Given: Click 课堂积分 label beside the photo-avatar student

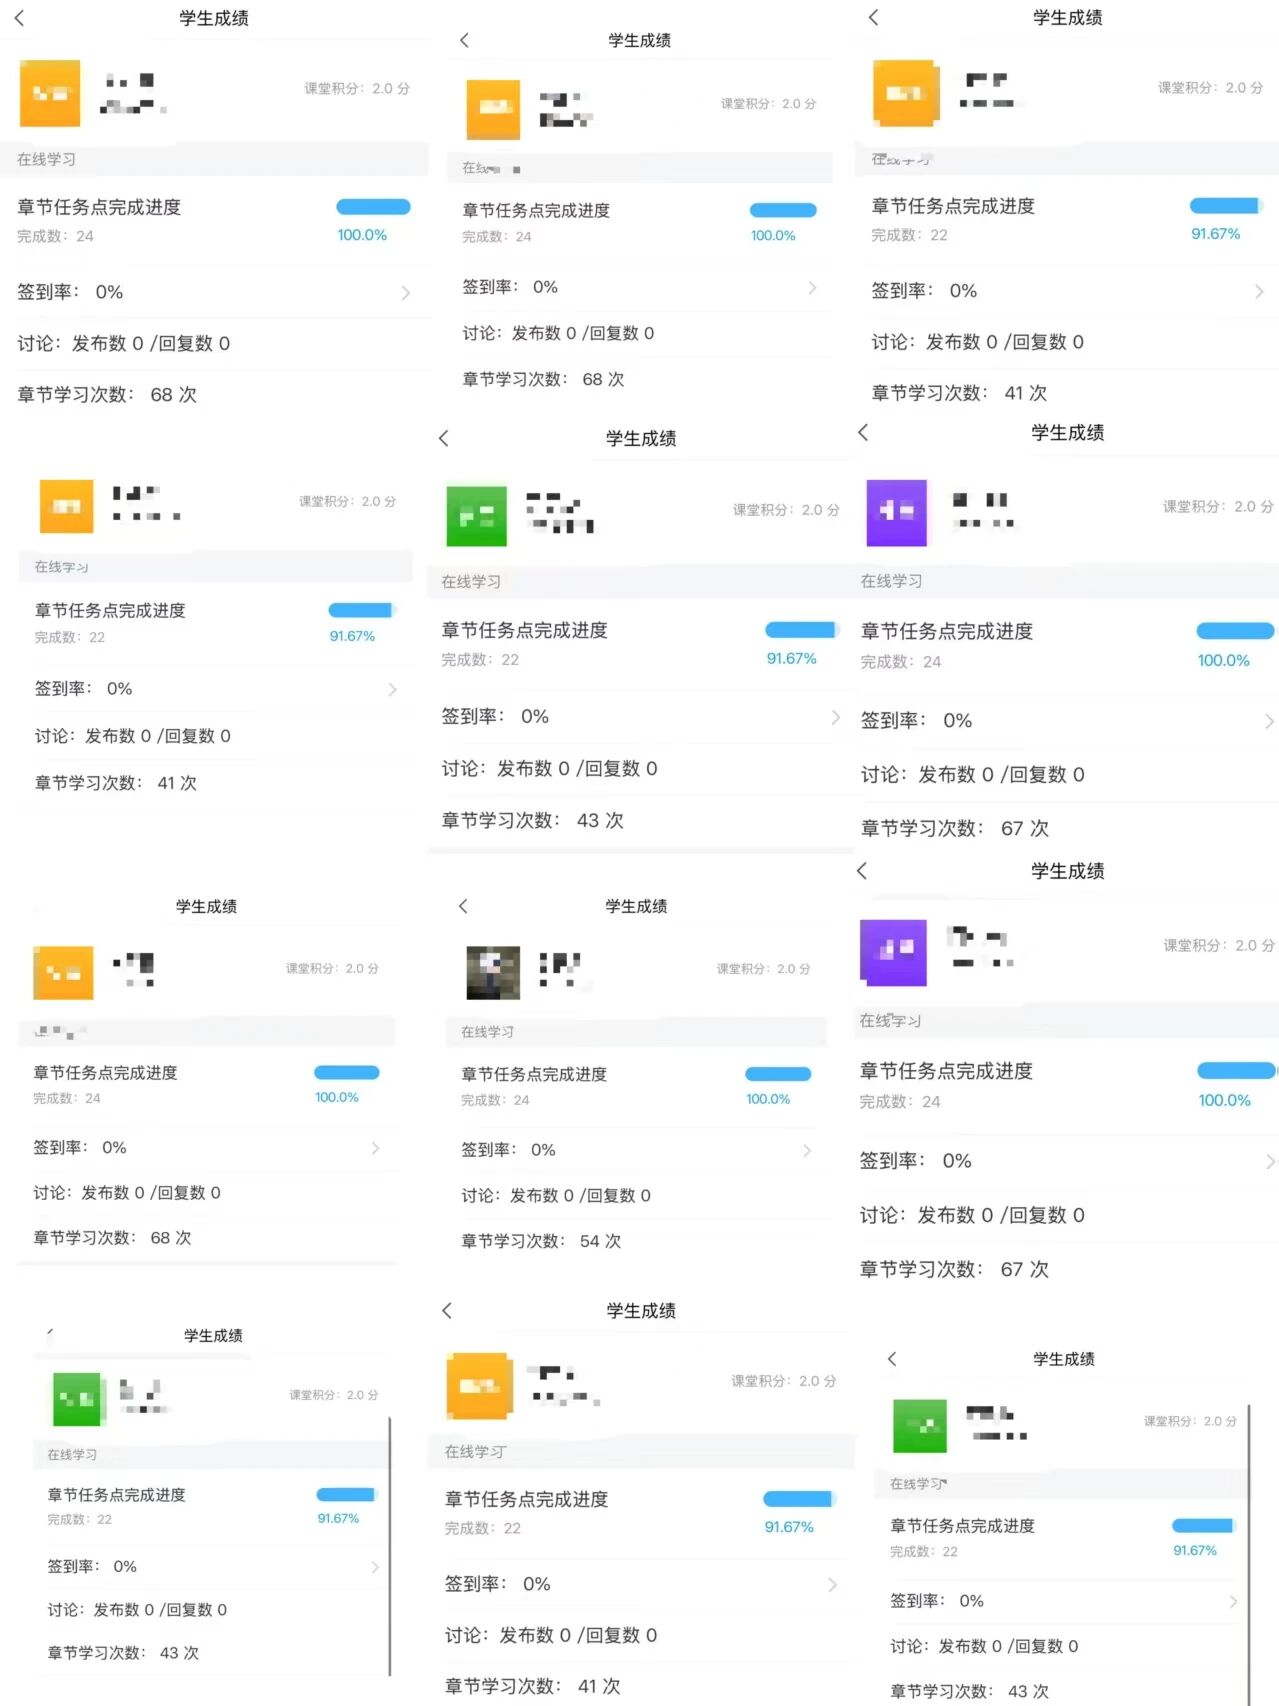Looking at the screenshot, I should 763,968.
